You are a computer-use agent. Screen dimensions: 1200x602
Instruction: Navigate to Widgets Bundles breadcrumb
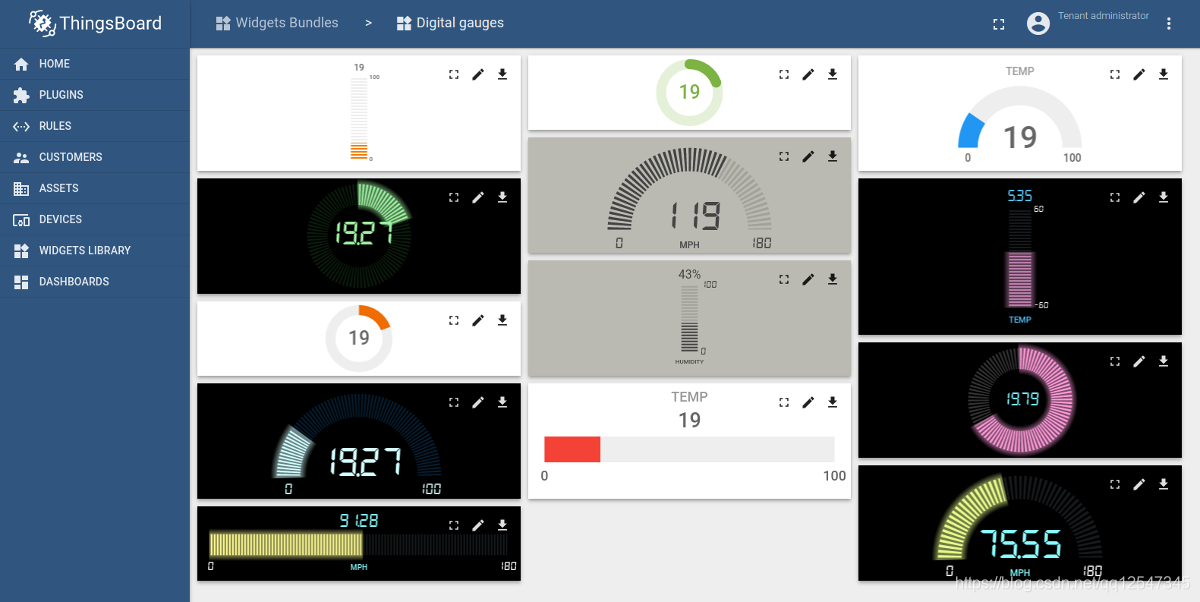click(277, 23)
